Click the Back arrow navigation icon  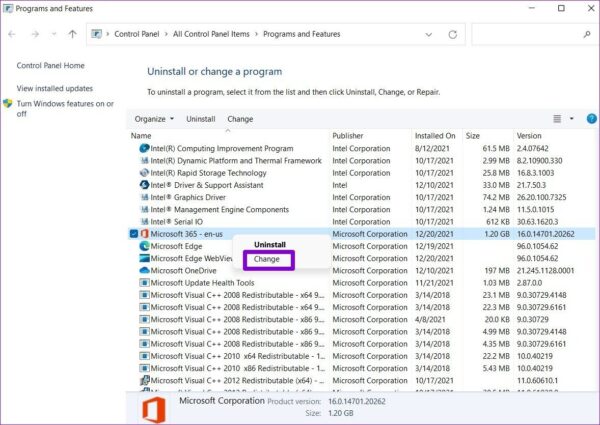pos(12,34)
